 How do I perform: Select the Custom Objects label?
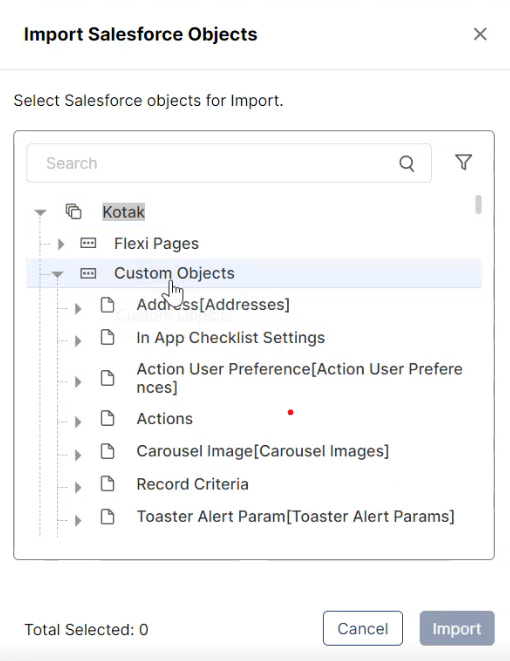click(174, 273)
